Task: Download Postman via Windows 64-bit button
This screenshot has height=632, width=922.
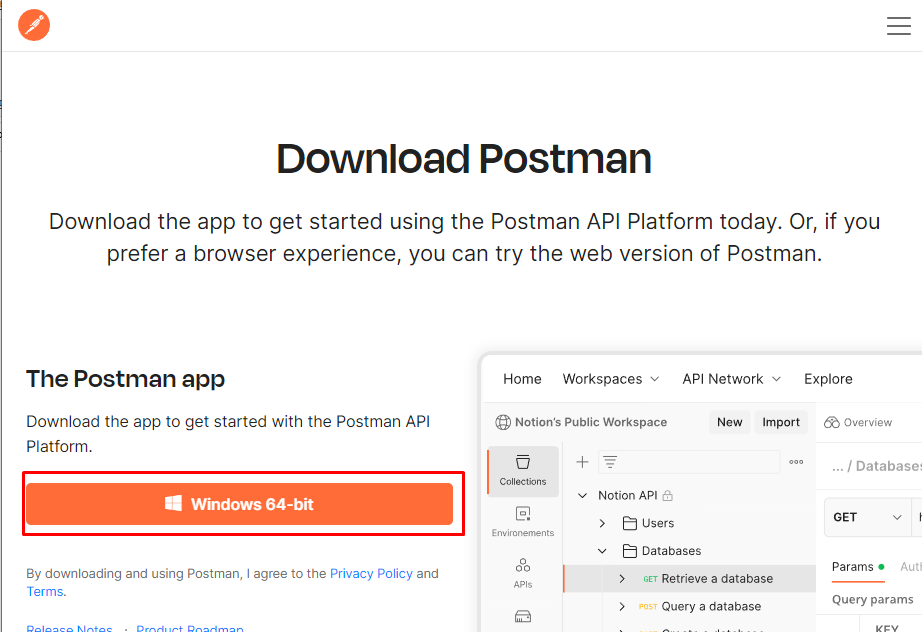Action: pos(239,504)
